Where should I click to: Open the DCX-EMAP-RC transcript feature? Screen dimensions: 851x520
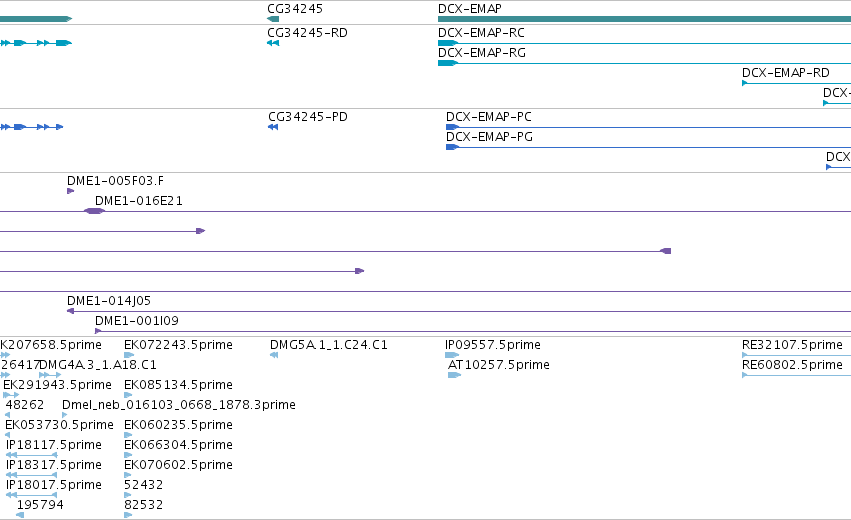pos(644,43)
